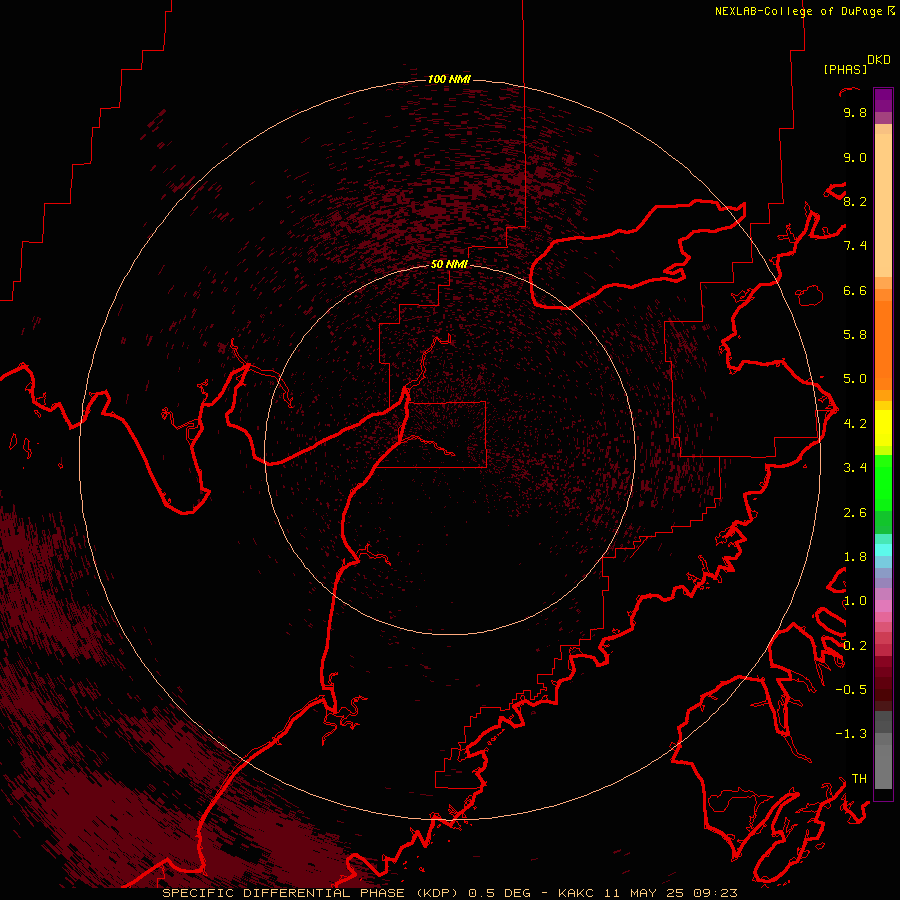The height and width of the screenshot is (900, 900).
Task: Click the (KDP) product abbreviation
Action: 437,893
